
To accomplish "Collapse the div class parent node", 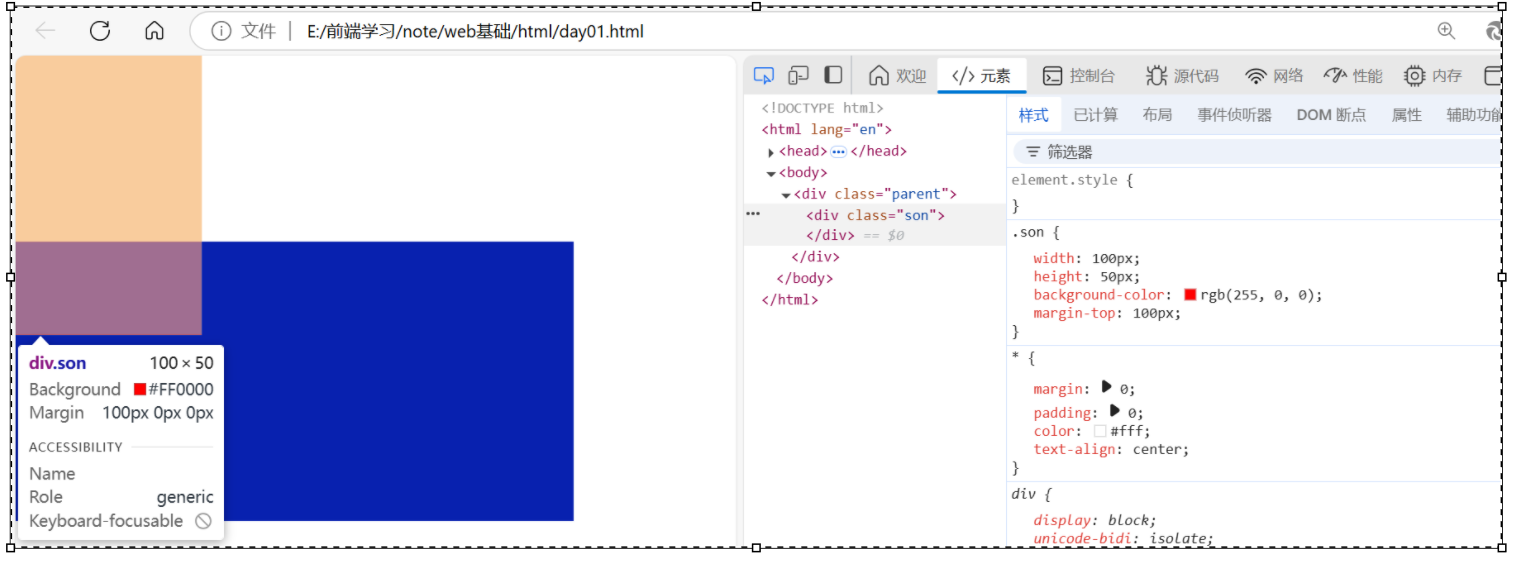I will click(x=786, y=195).
